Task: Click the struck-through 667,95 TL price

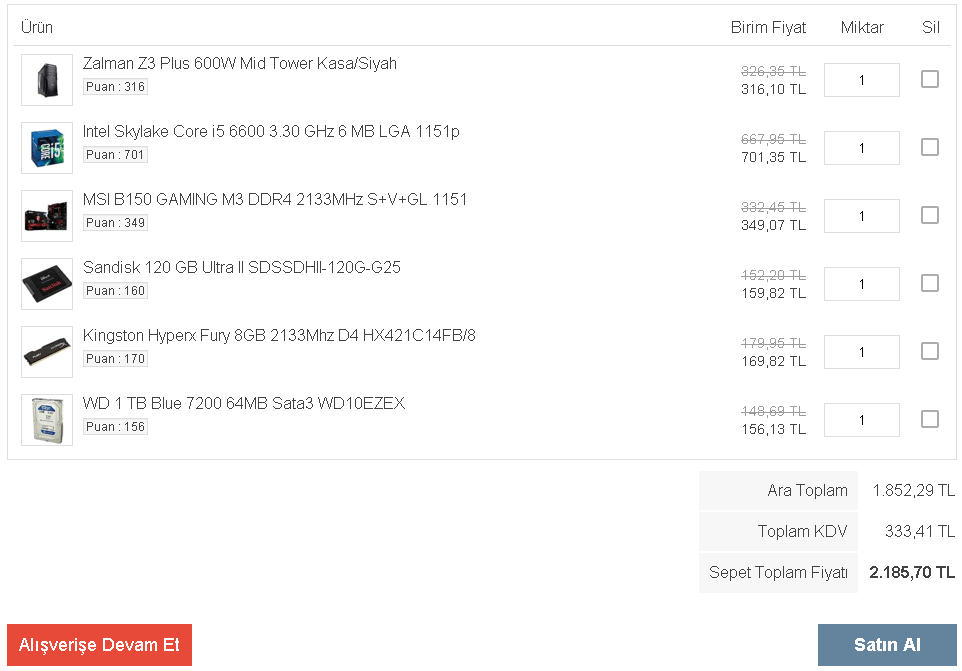Action: (x=774, y=139)
